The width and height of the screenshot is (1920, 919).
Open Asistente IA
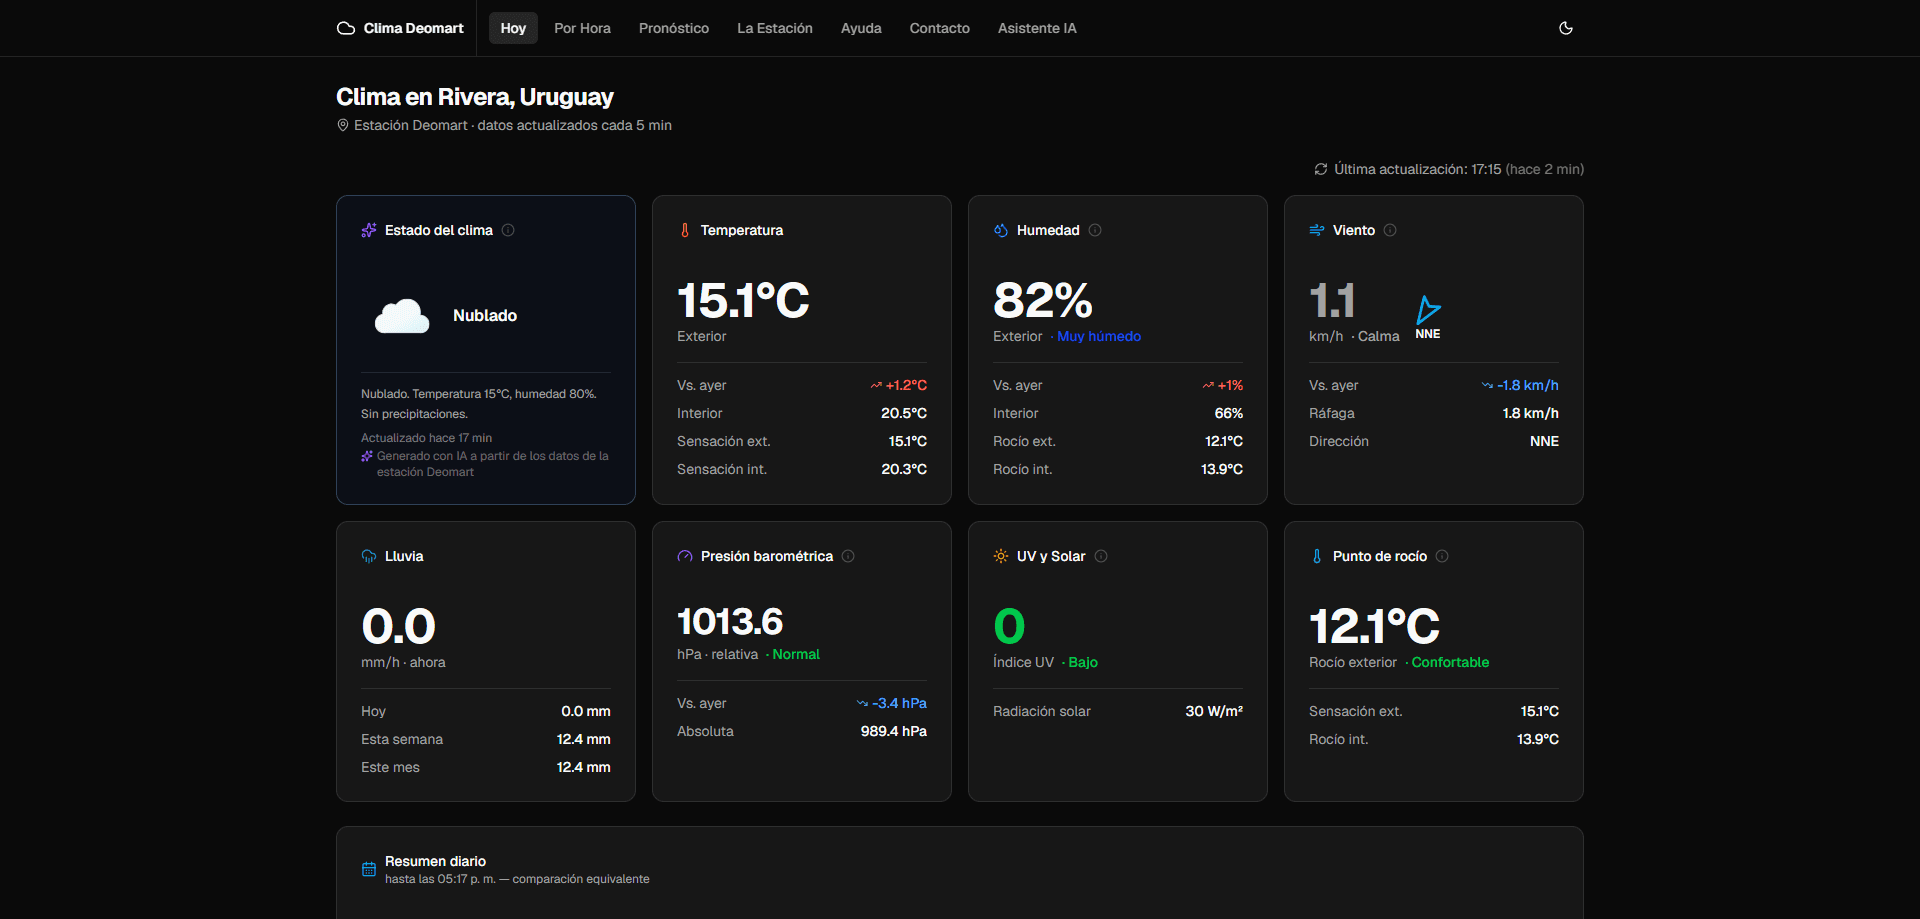[x=1037, y=28]
